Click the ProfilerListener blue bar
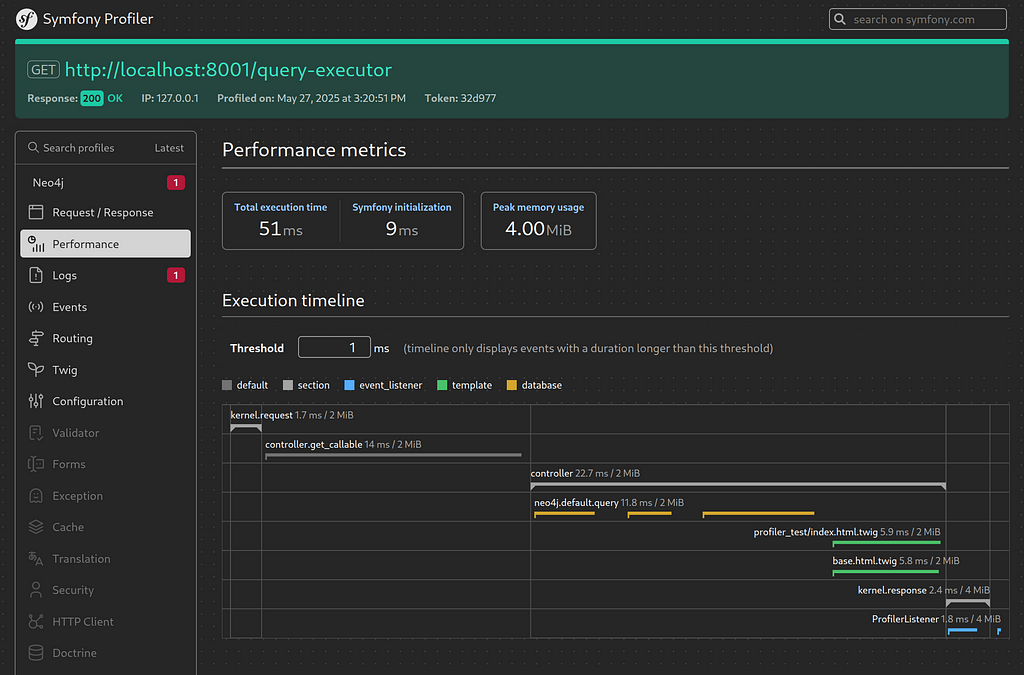 coord(962,631)
